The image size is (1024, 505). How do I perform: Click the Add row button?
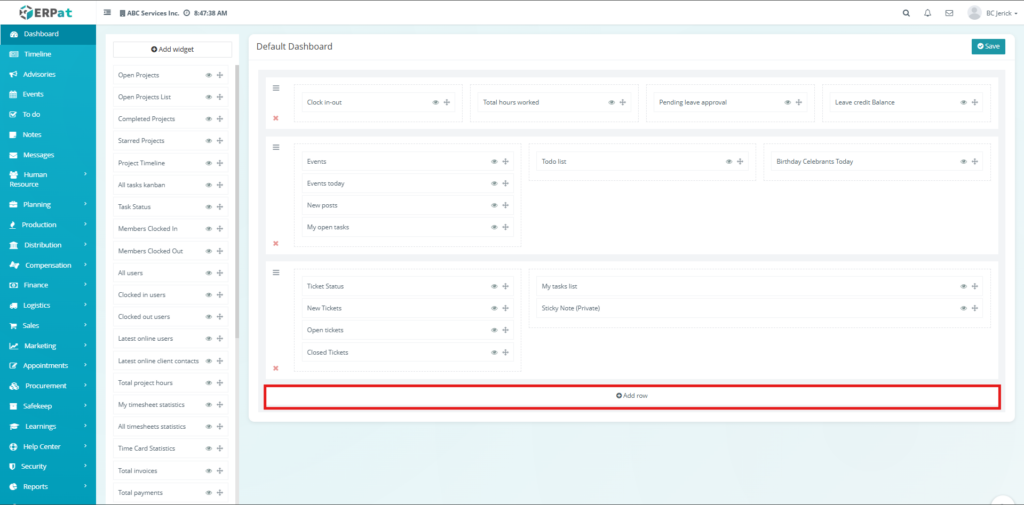pyautogui.click(x=631, y=396)
